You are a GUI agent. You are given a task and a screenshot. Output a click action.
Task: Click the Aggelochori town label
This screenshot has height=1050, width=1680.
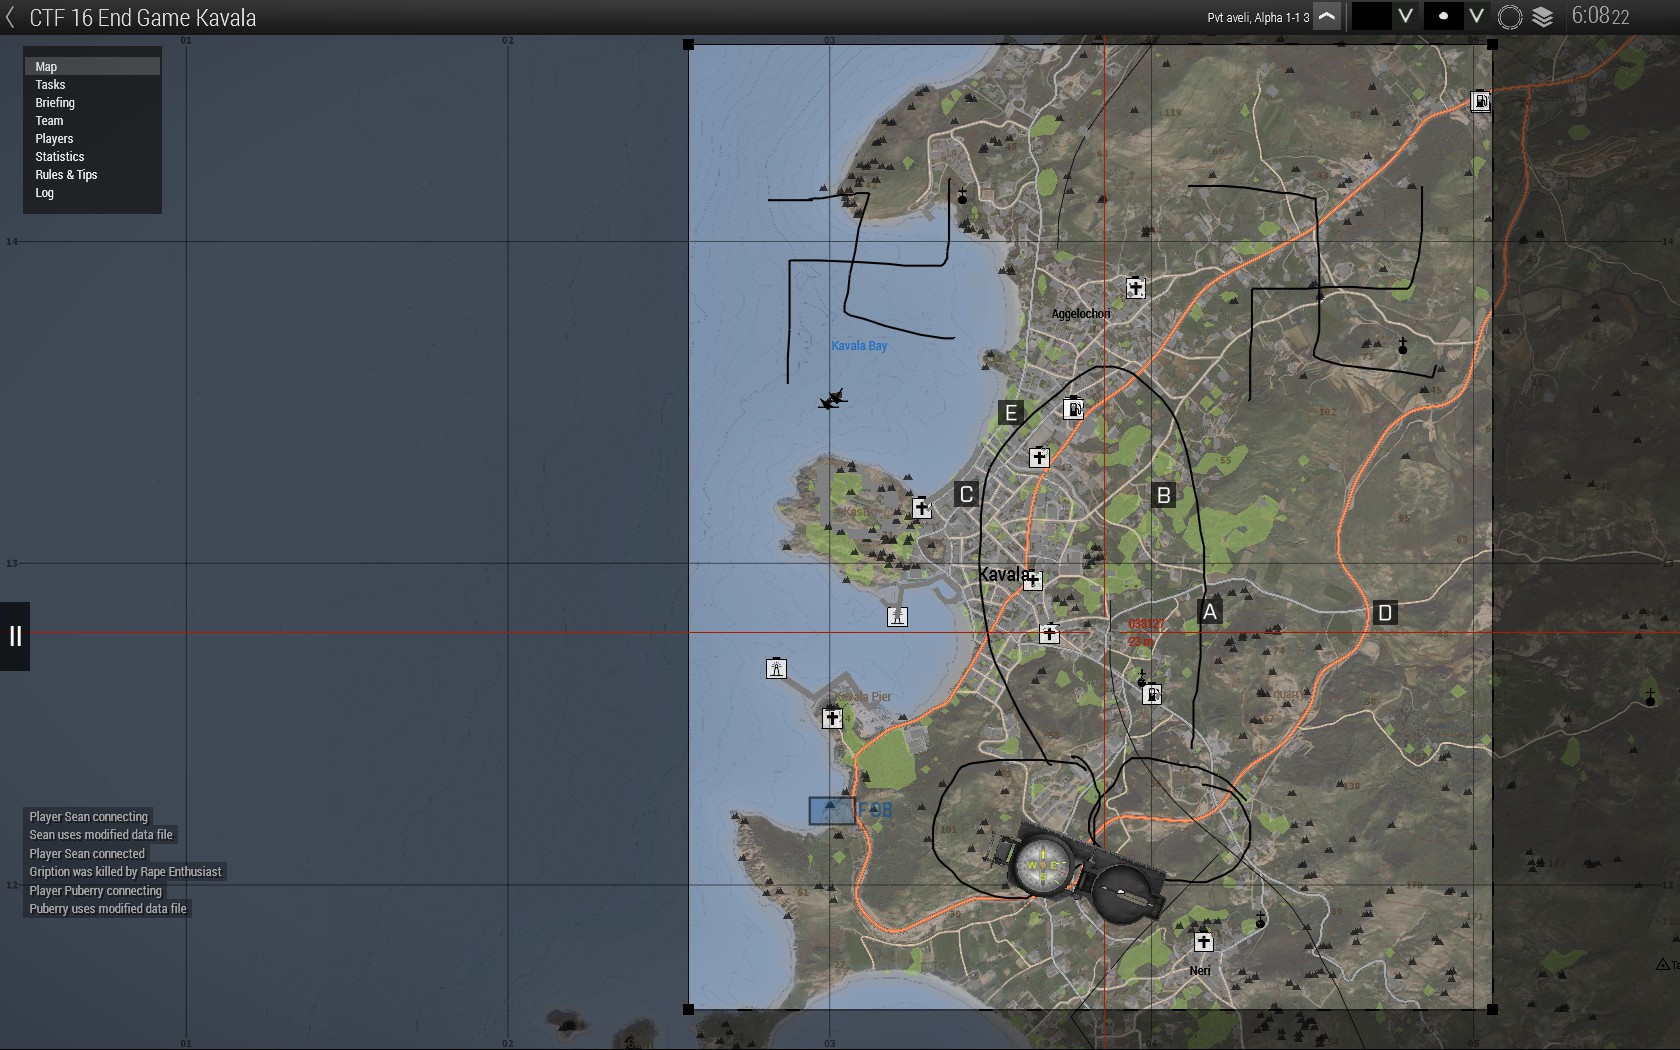(1081, 314)
